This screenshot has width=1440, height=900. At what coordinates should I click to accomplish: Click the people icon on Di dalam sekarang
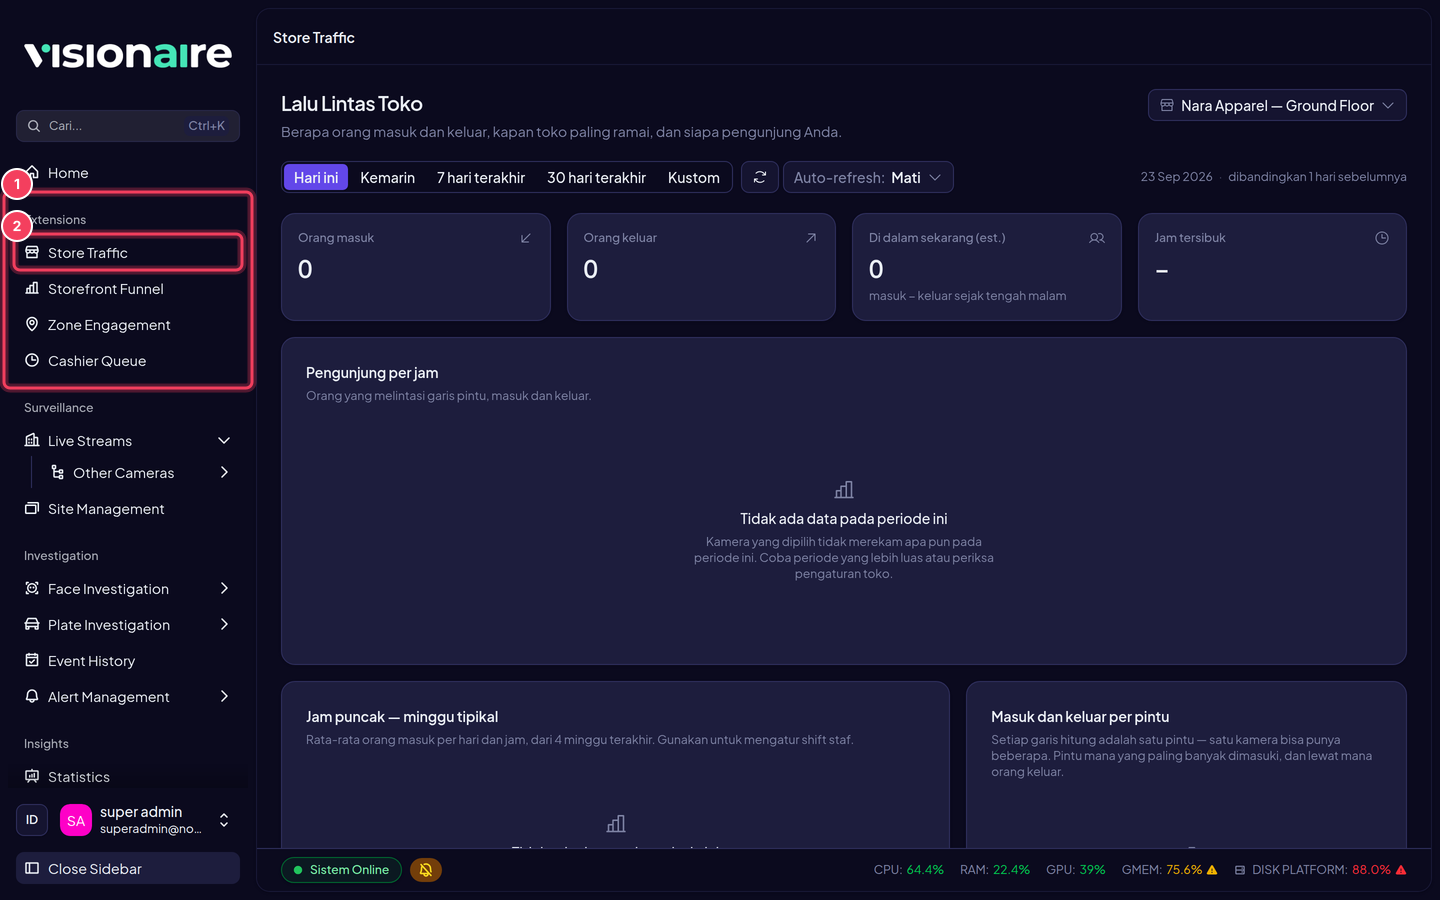coord(1097,238)
